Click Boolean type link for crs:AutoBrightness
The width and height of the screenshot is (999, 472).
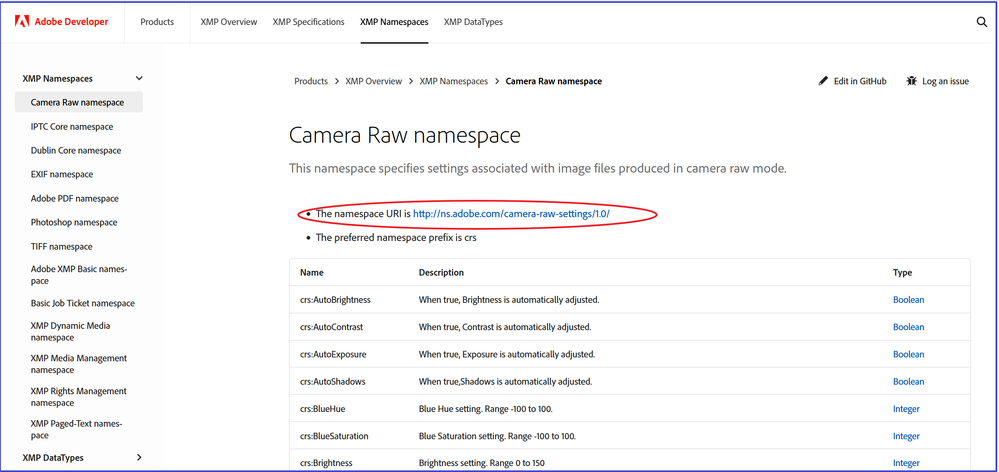908,300
